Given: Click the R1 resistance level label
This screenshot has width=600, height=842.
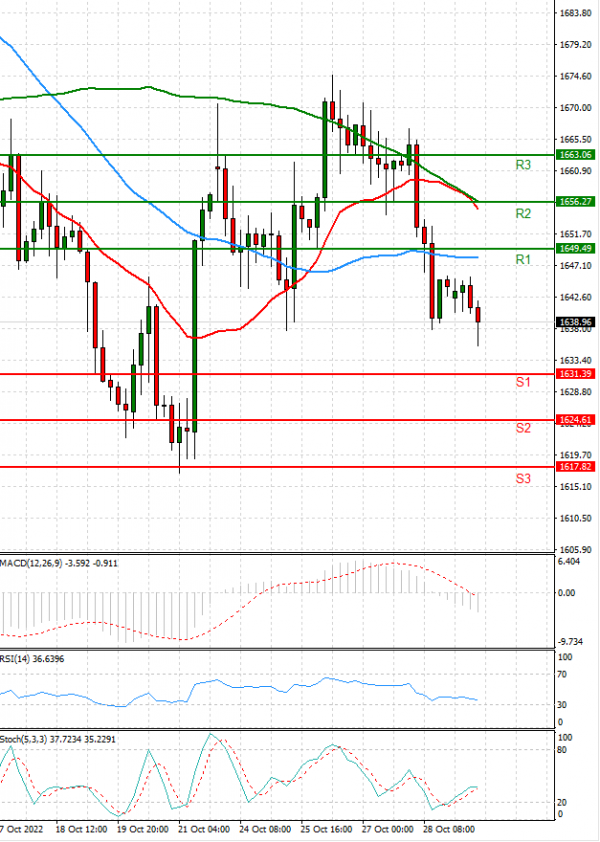Looking at the screenshot, I should (523, 259).
